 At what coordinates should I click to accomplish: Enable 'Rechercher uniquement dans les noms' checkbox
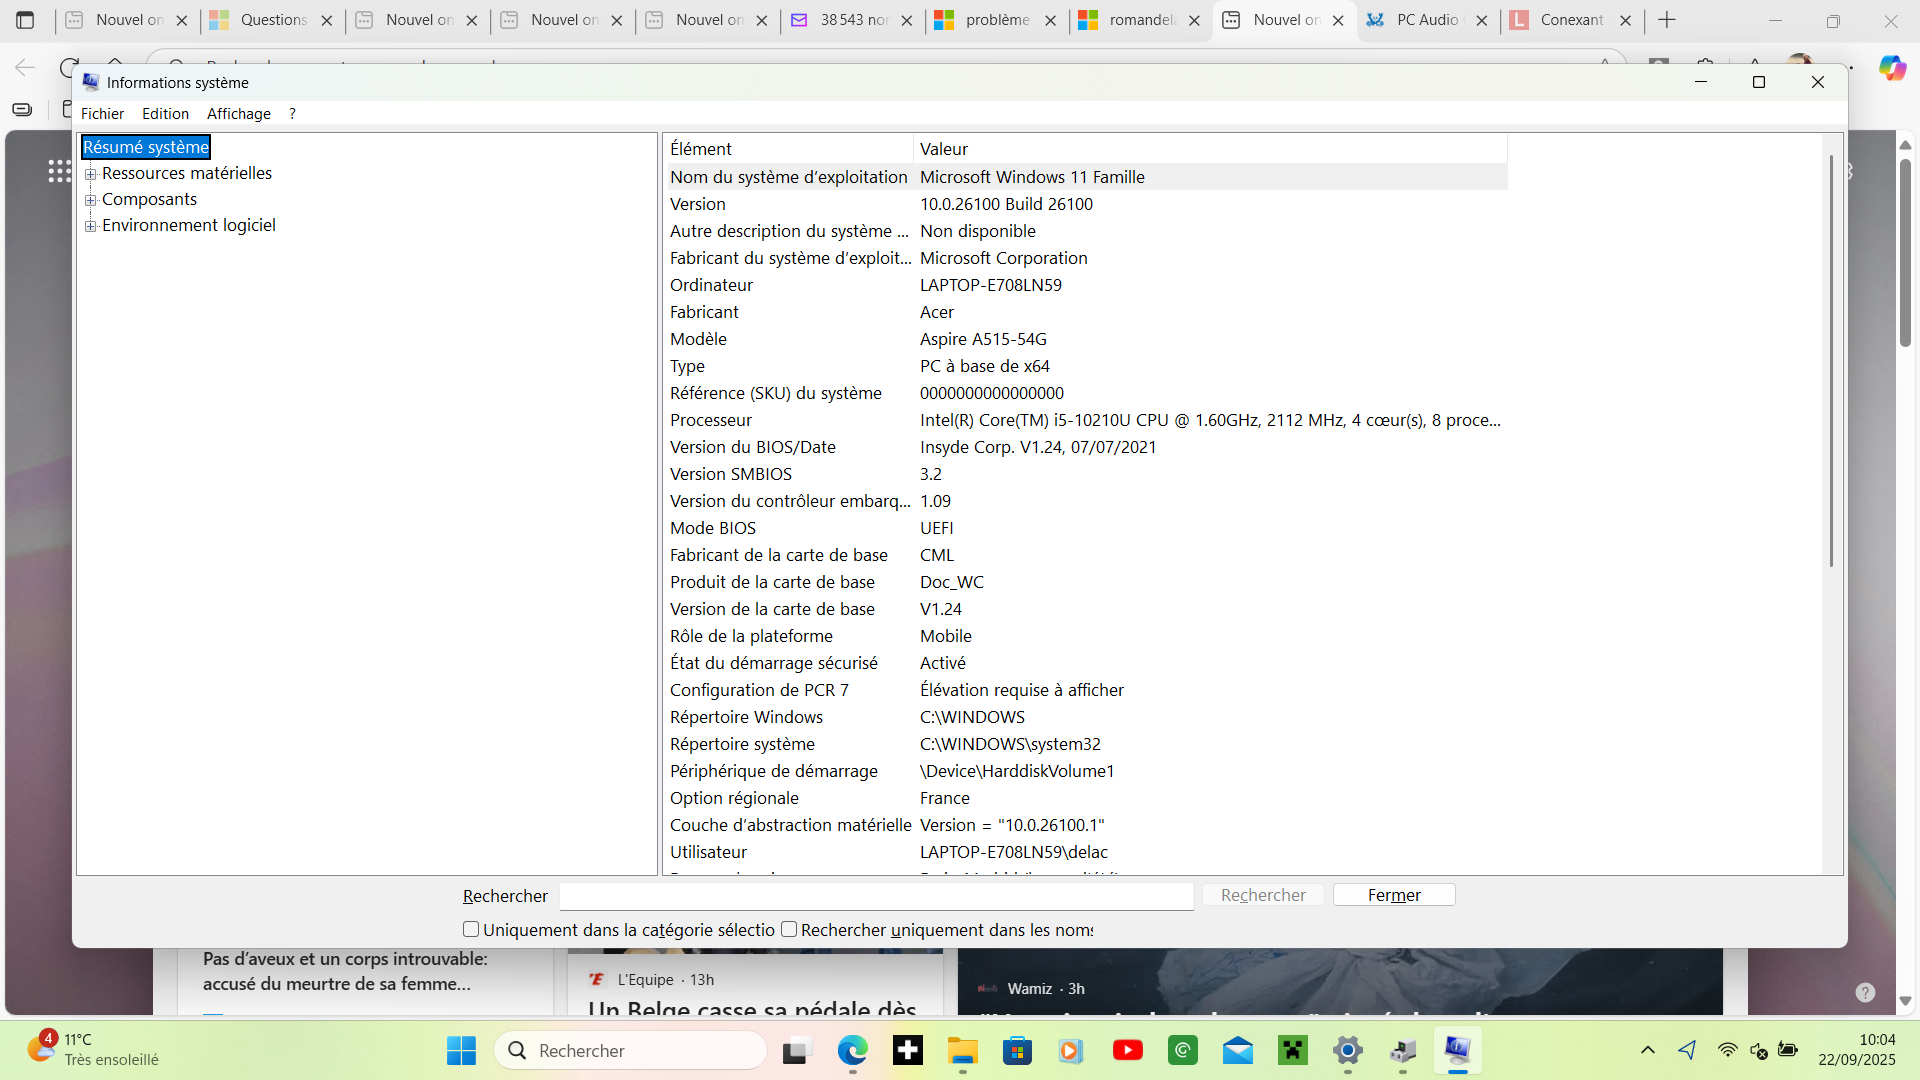(789, 929)
